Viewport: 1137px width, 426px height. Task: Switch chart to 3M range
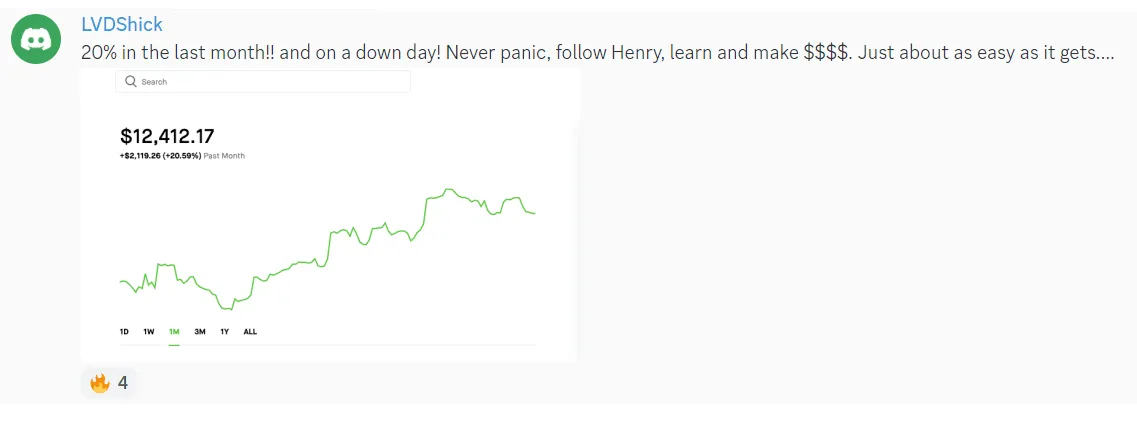point(200,331)
